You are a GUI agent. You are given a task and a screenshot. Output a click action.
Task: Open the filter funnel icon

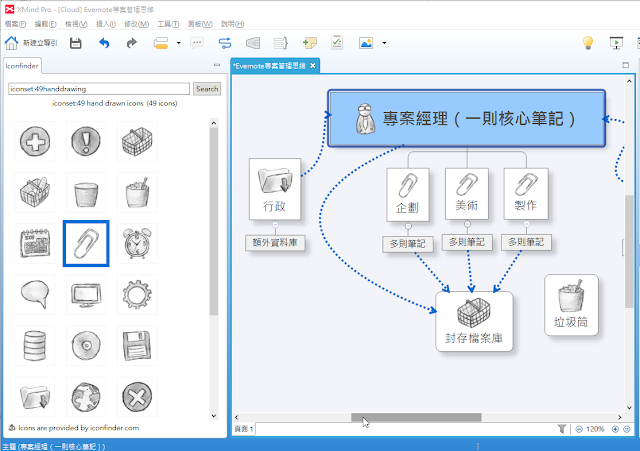tap(562, 429)
